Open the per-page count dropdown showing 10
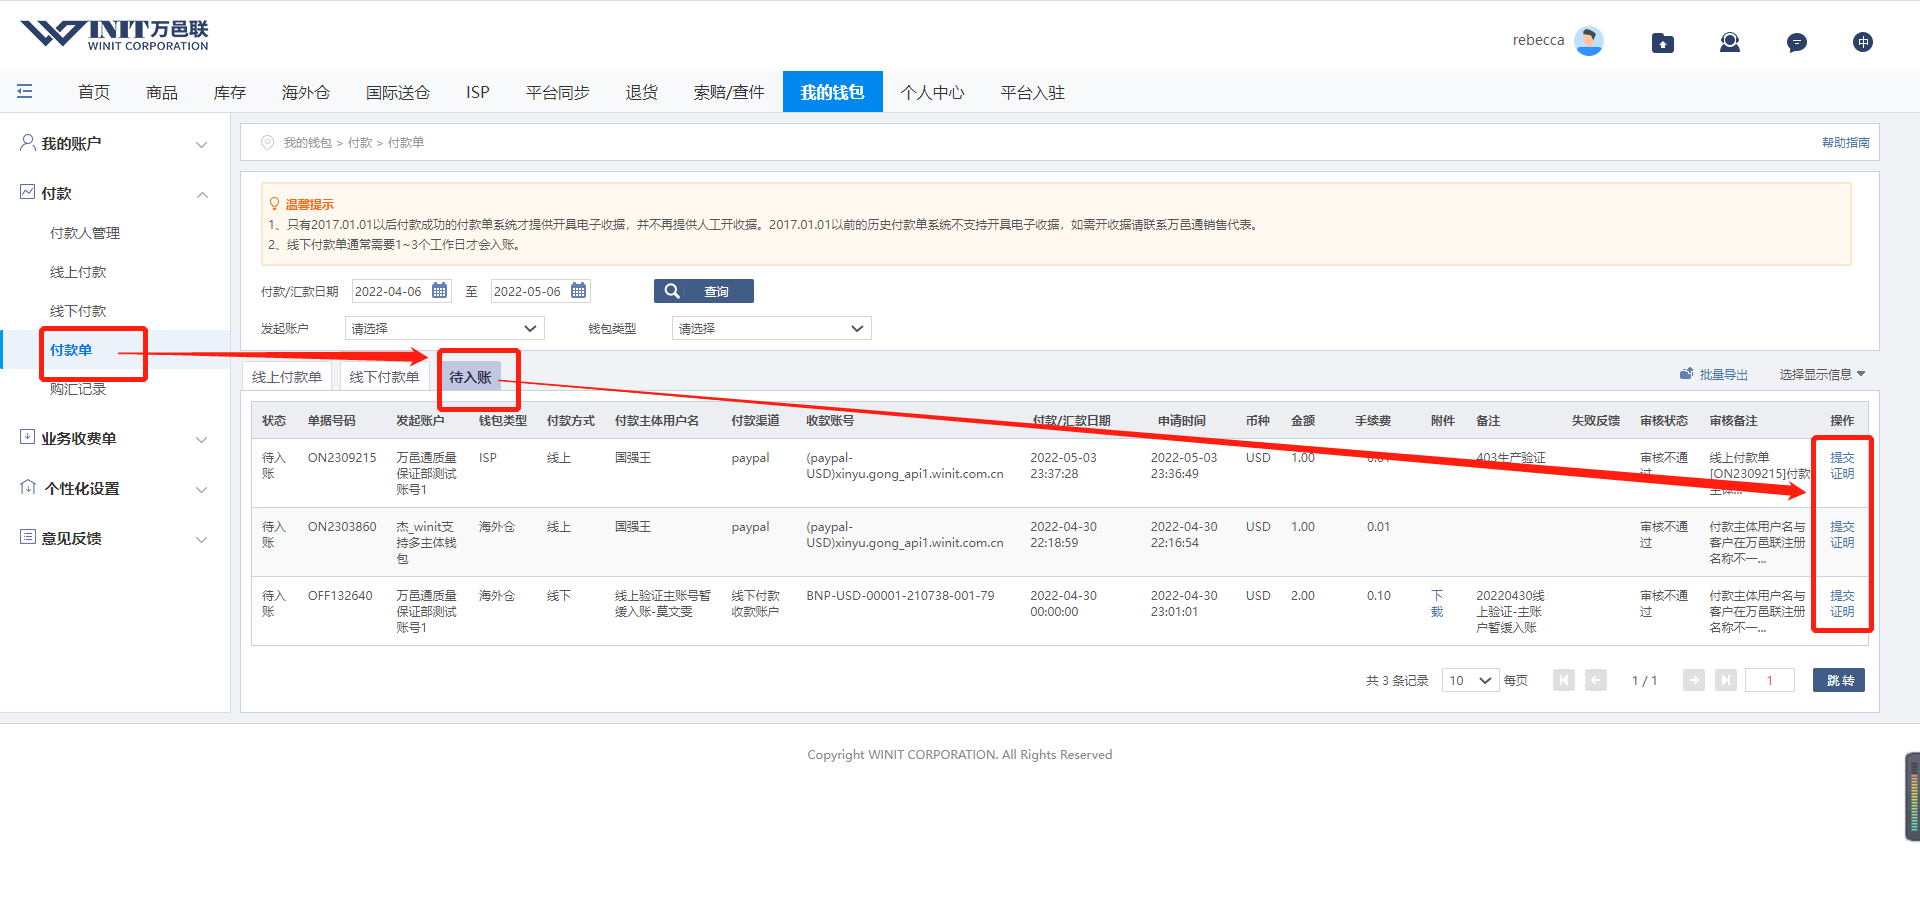Image resolution: width=1920 pixels, height=914 pixels. tap(1470, 680)
